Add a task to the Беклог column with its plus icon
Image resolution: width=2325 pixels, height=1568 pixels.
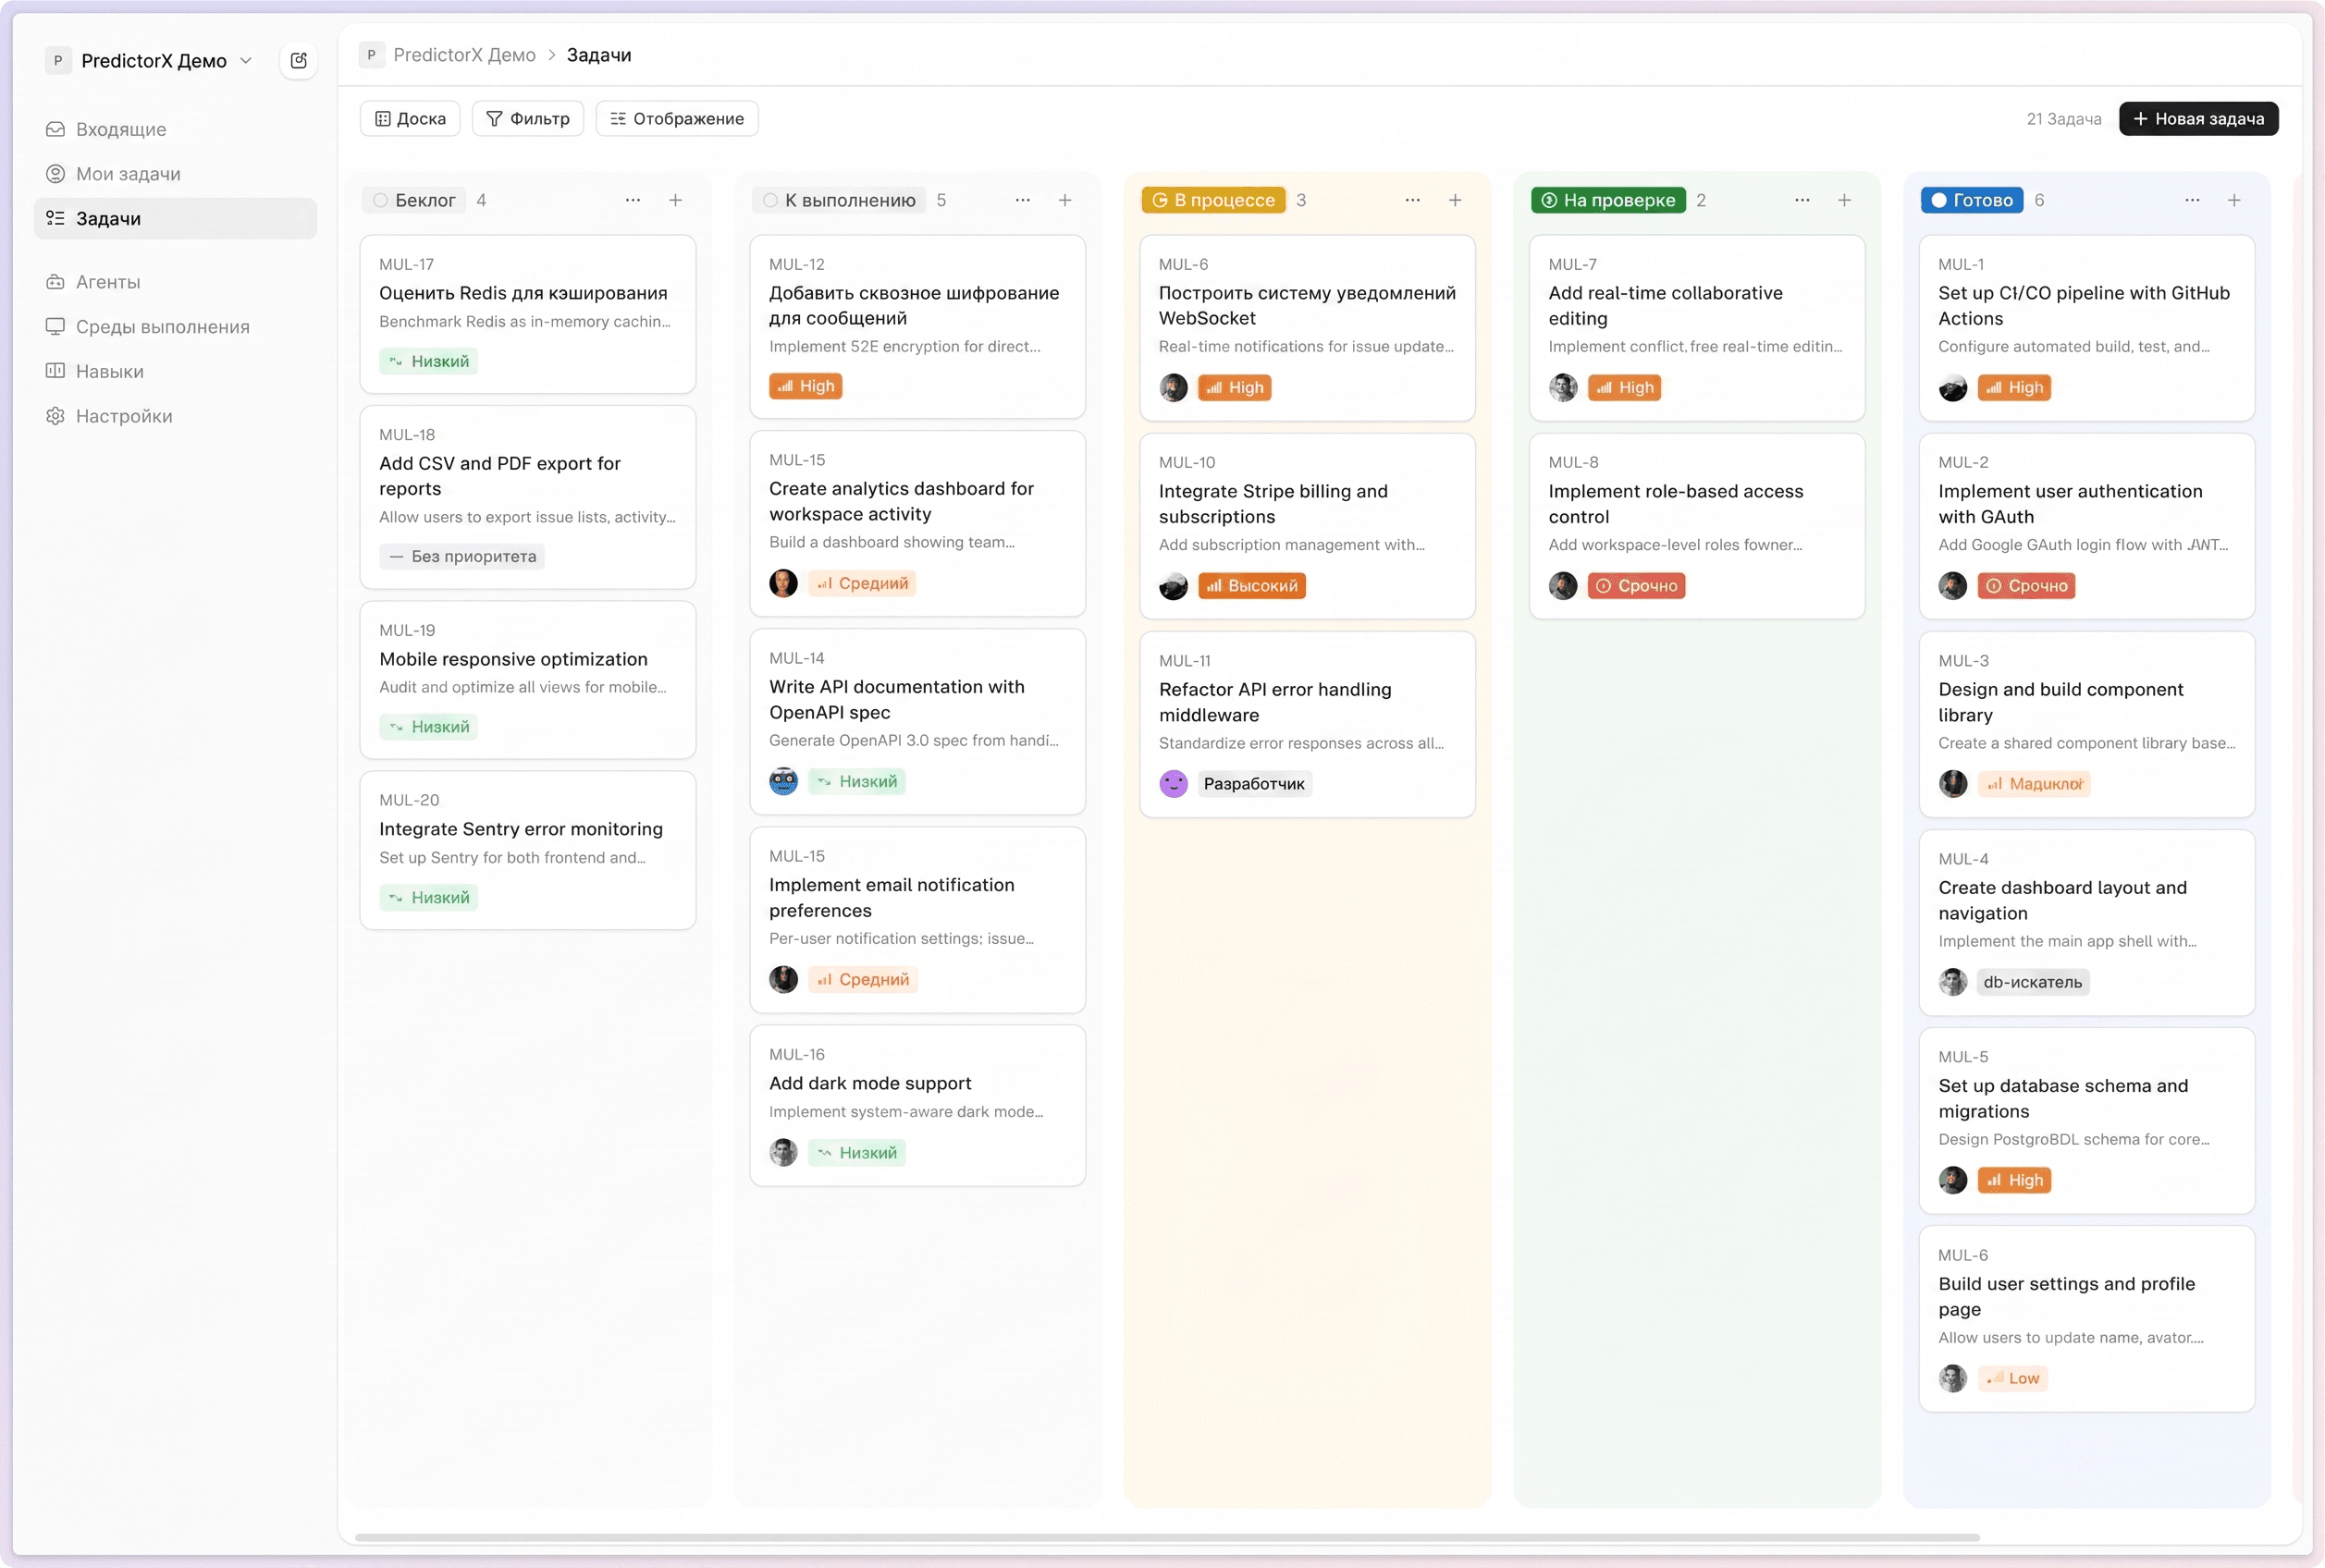[x=676, y=200]
